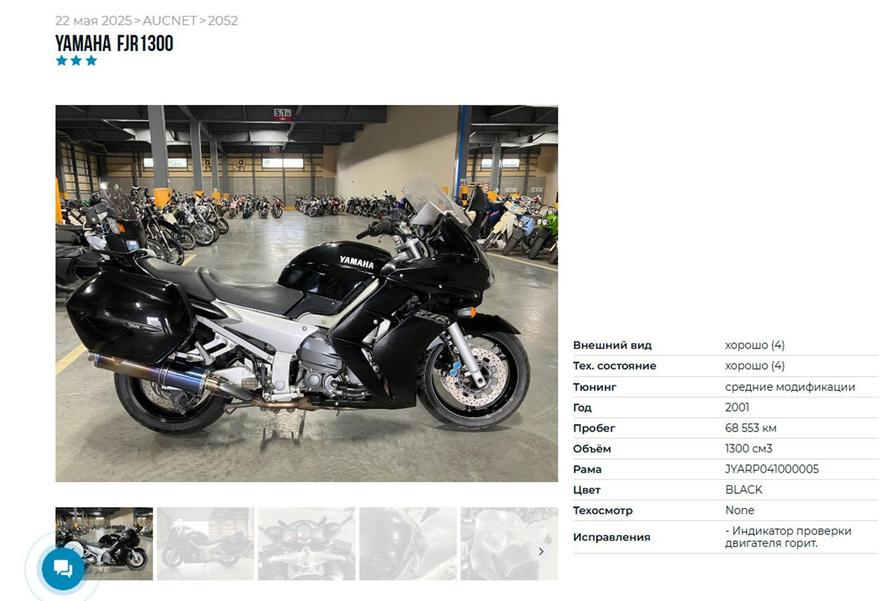
Task: Click the YAMAHA FJR1300 title
Action: 114,43
